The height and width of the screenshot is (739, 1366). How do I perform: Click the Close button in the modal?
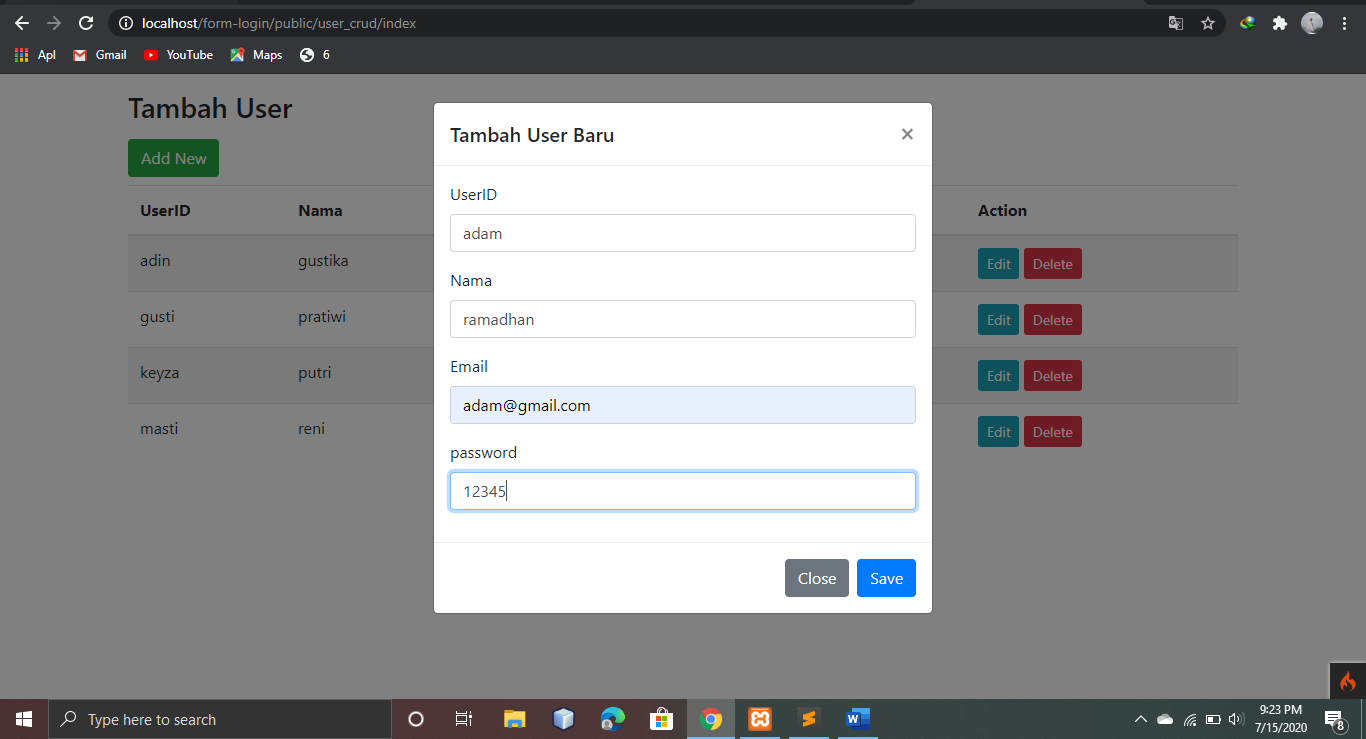pyautogui.click(x=817, y=578)
